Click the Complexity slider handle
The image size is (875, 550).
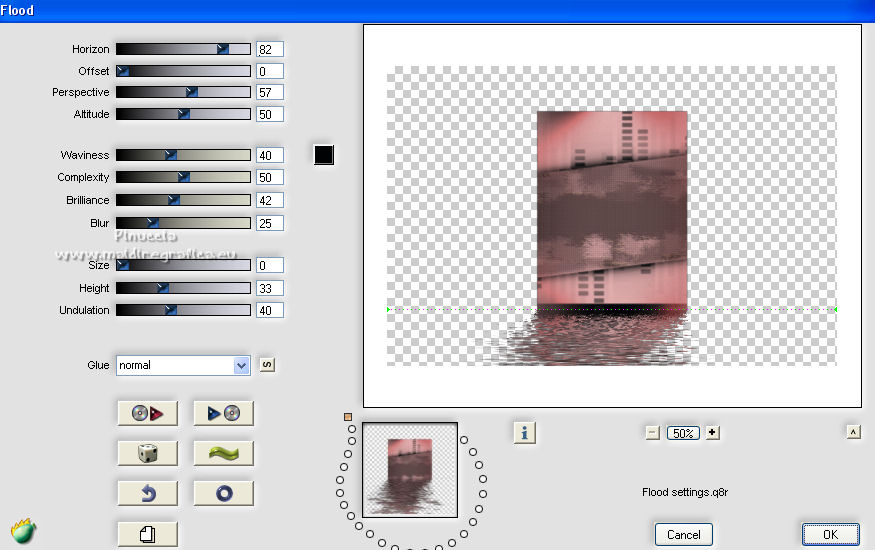click(184, 177)
